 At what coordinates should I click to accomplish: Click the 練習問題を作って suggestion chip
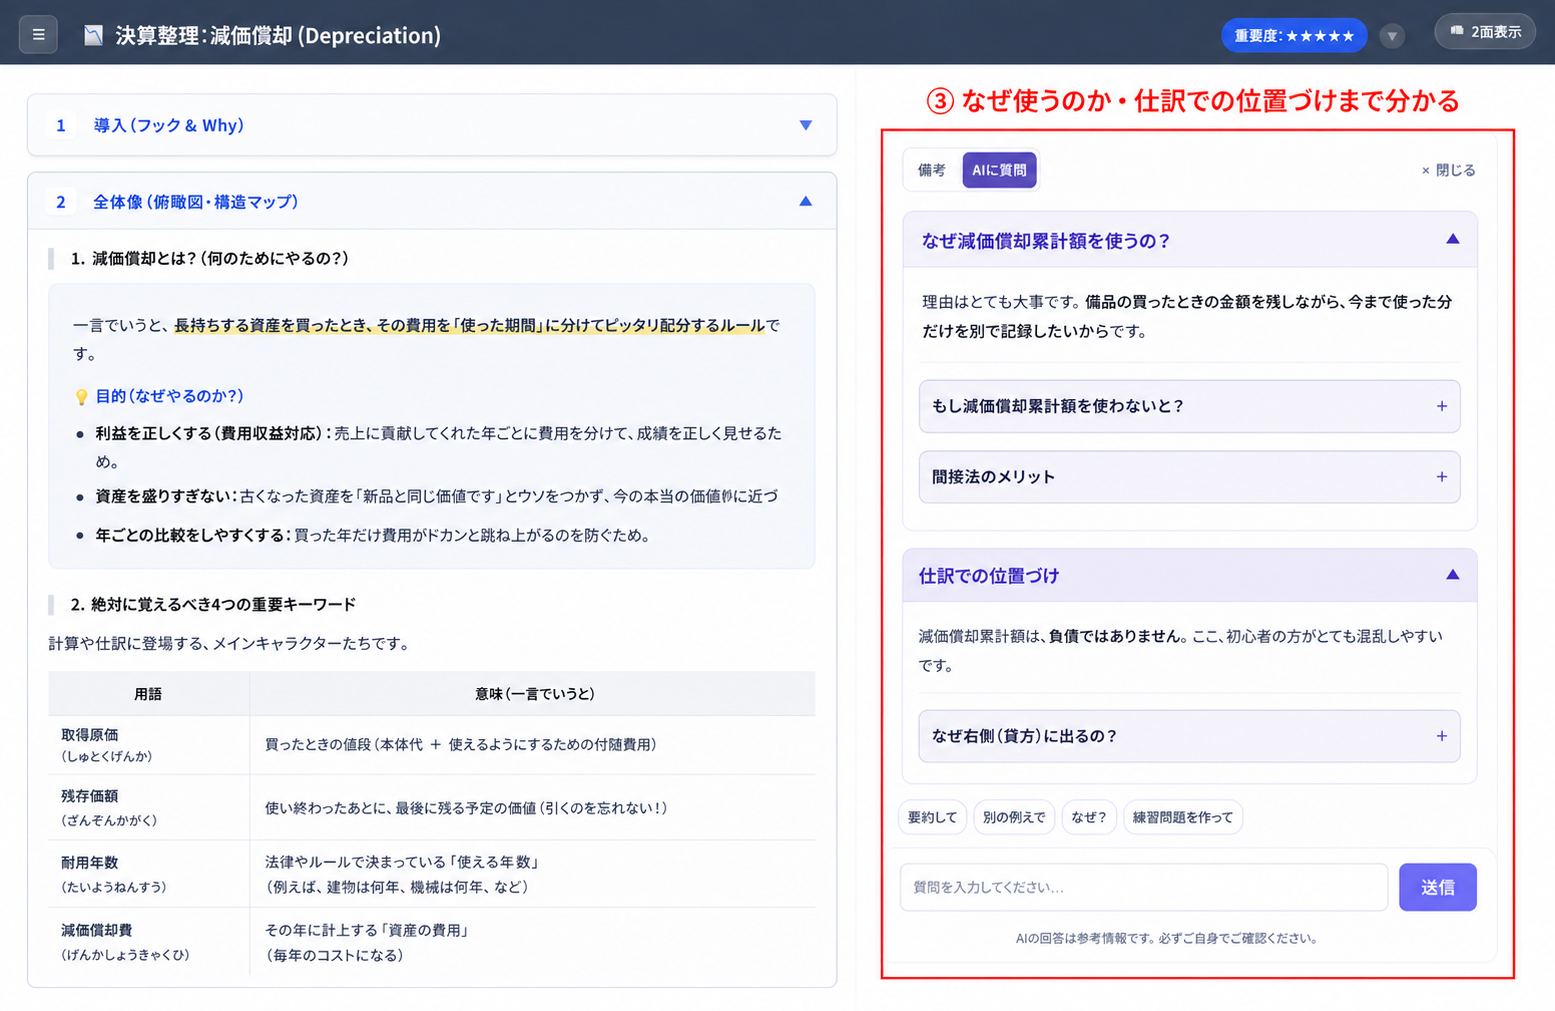click(x=1183, y=817)
